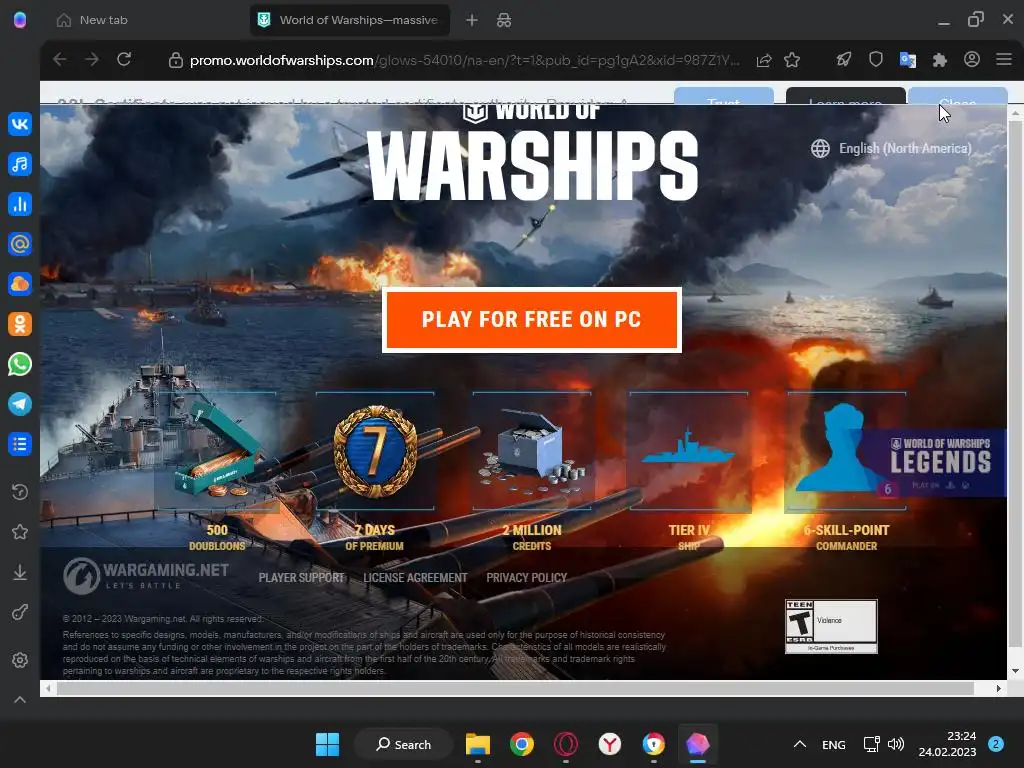Go forward to the next page
The width and height of the screenshot is (1024, 768).
(92, 59)
